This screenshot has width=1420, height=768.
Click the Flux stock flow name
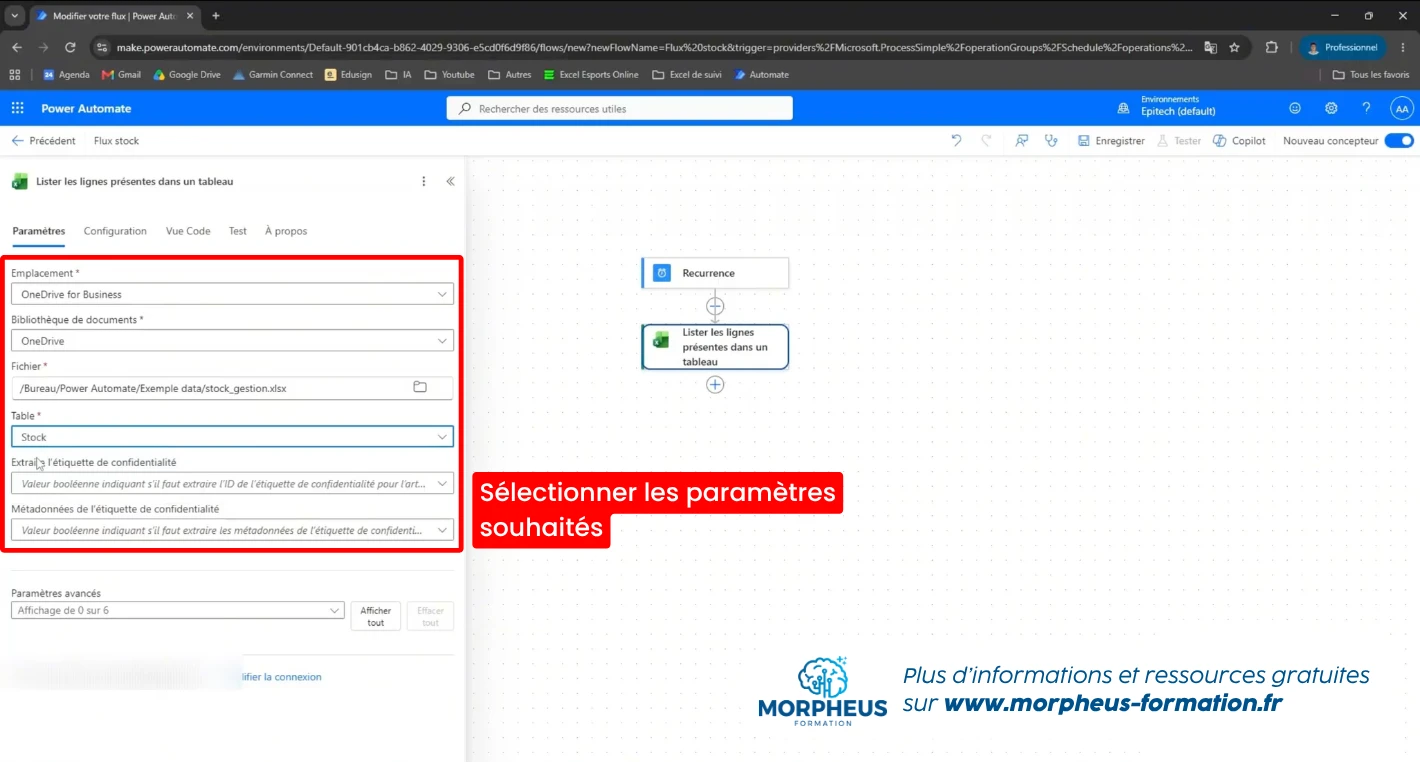pyautogui.click(x=116, y=141)
